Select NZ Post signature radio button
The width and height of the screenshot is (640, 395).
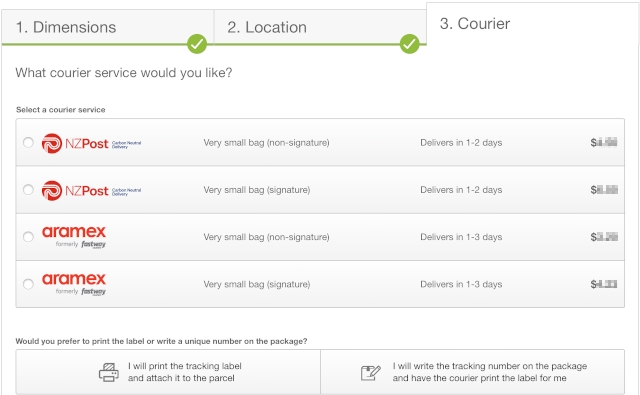click(x=28, y=190)
